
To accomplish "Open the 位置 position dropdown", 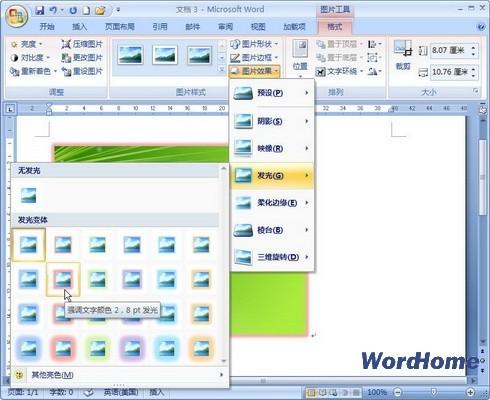I will click(x=300, y=59).
